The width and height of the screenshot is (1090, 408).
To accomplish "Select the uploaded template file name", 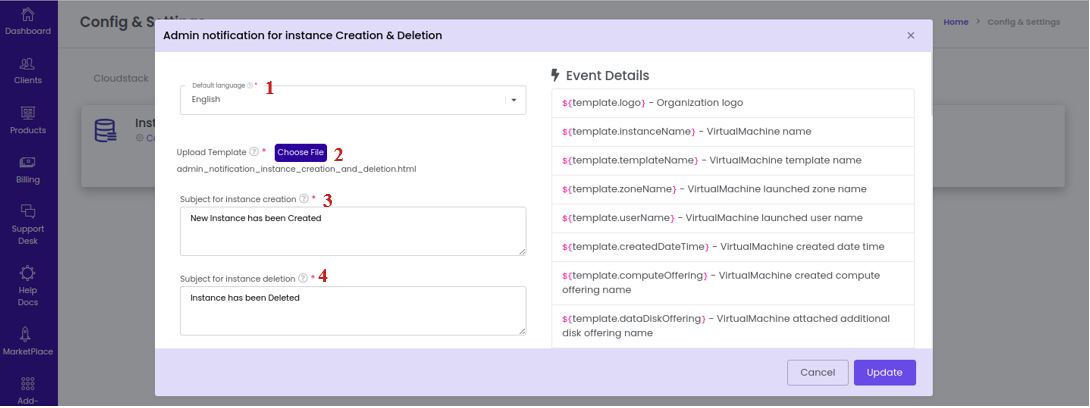I will [x=297, y=169].
